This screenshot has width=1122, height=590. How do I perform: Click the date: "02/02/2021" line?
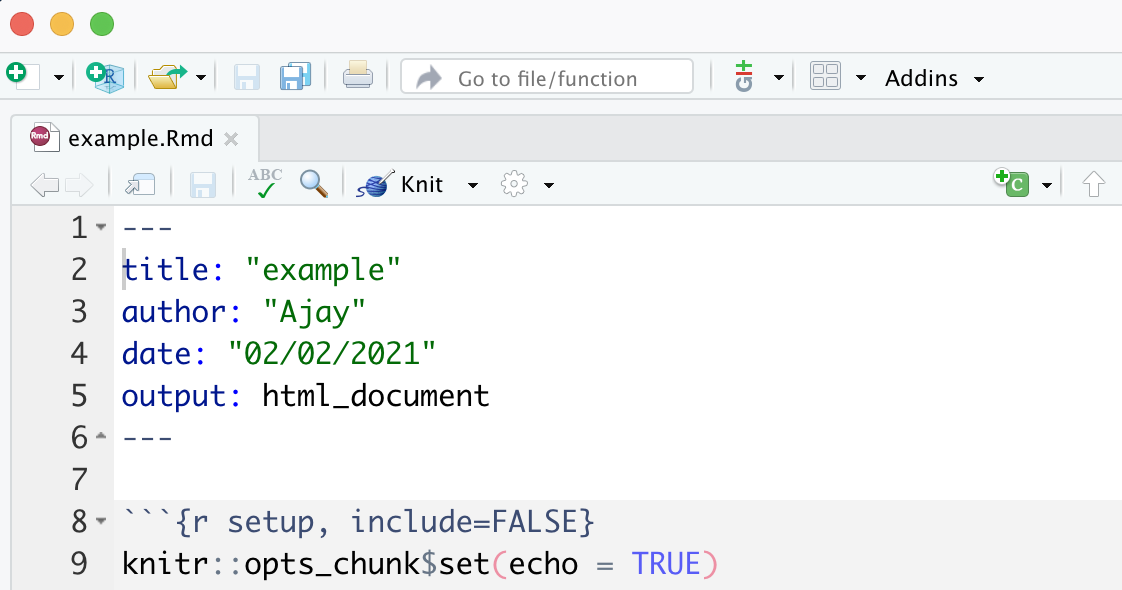278,353
